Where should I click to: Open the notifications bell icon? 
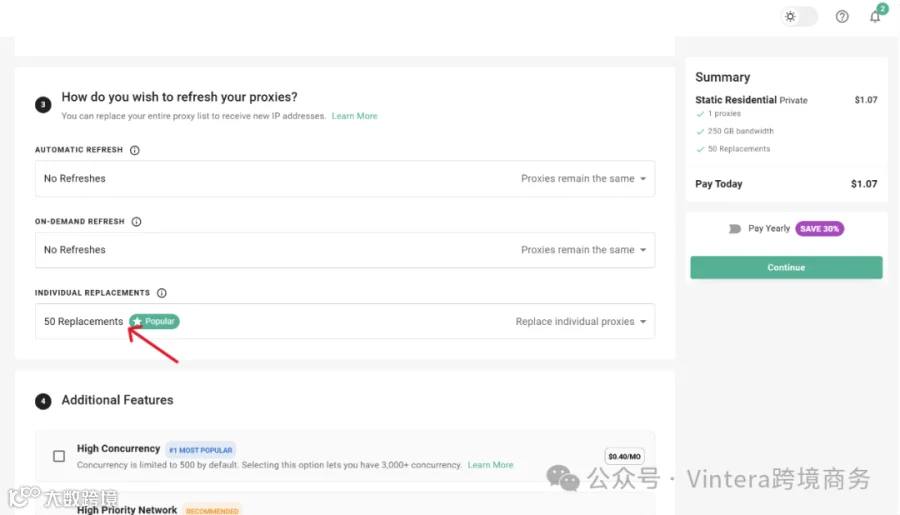pos(875,17)
